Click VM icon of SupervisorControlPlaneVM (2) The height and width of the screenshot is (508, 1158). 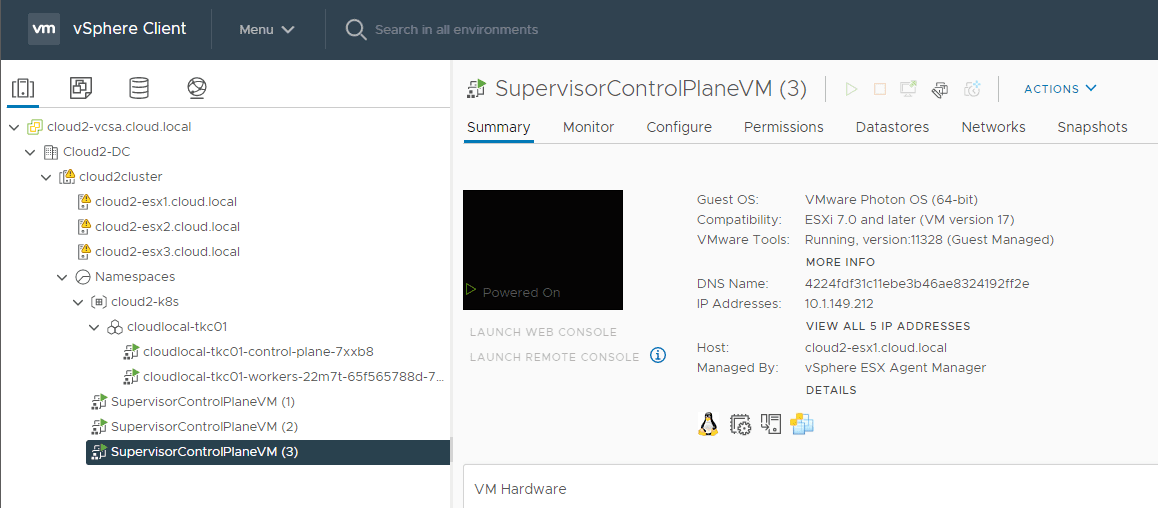click(x=99, y=427)
